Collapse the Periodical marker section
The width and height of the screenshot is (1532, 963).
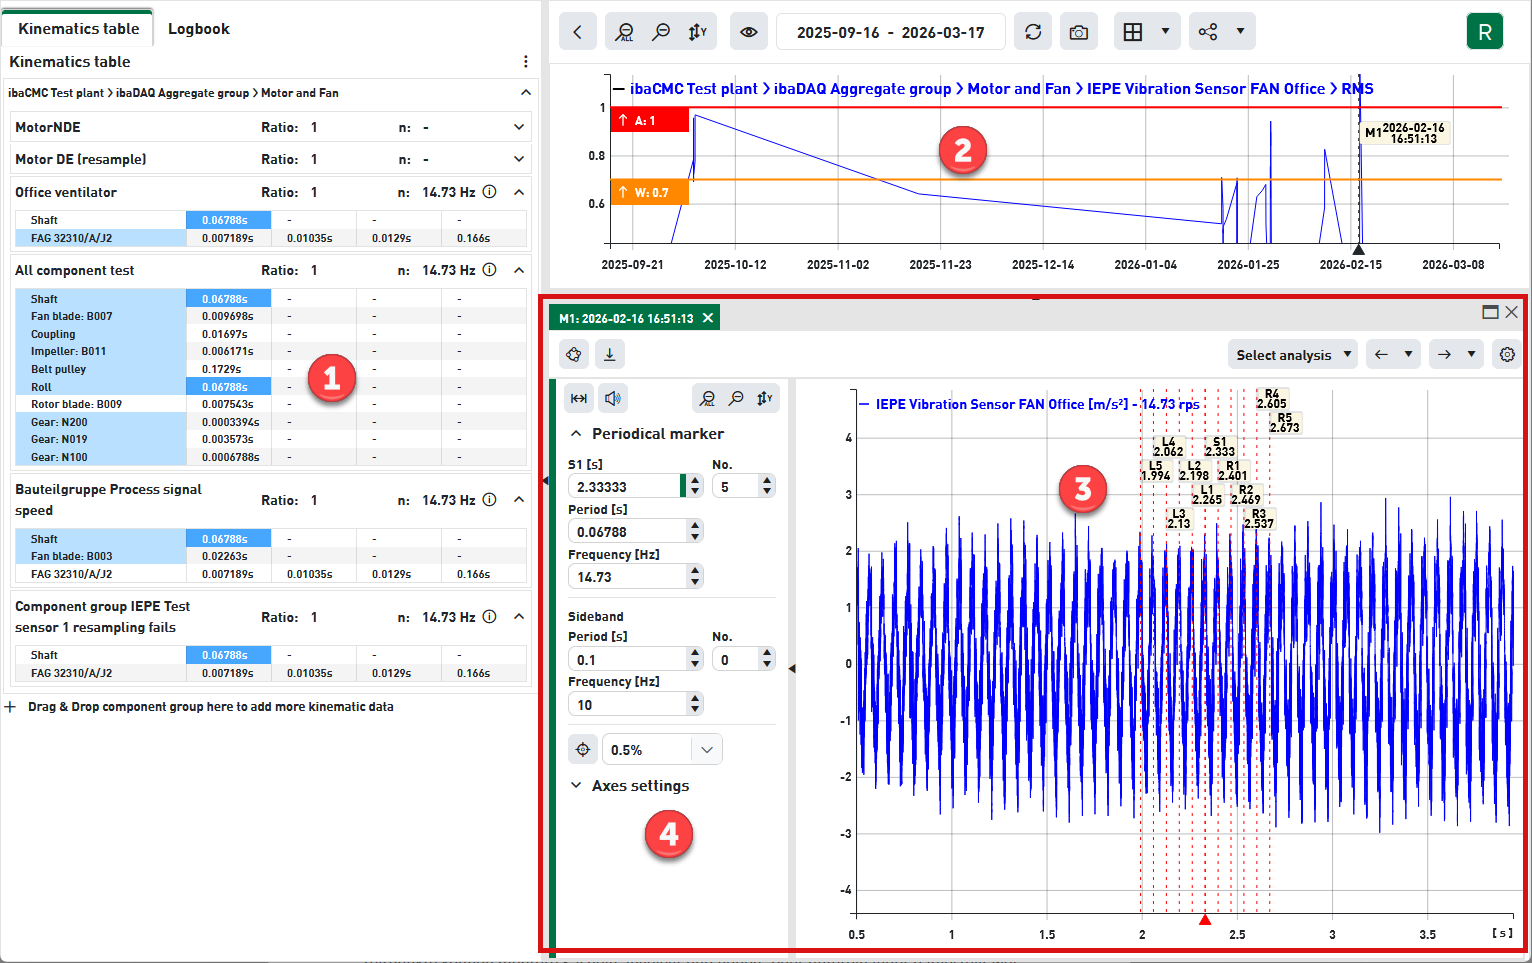(576, 434)
